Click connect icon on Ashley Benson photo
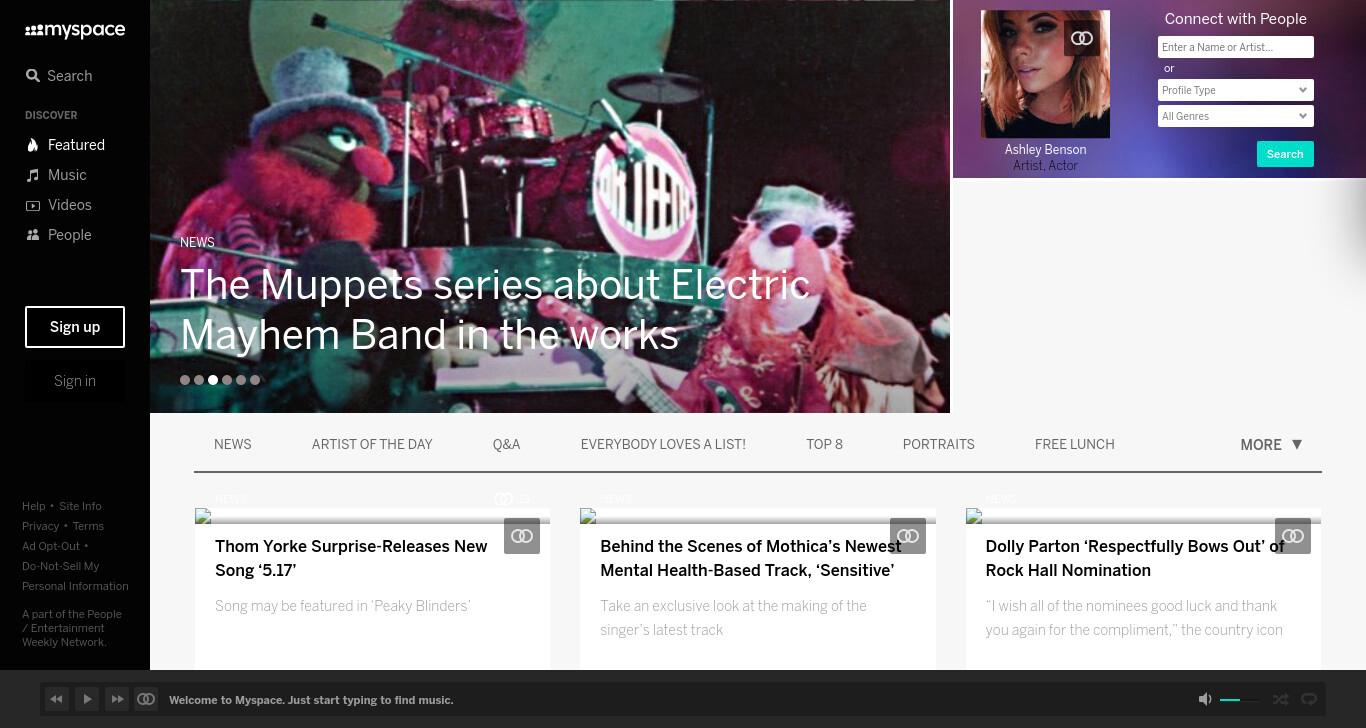Screen dimensions: 1366x728 point(1082,38)
